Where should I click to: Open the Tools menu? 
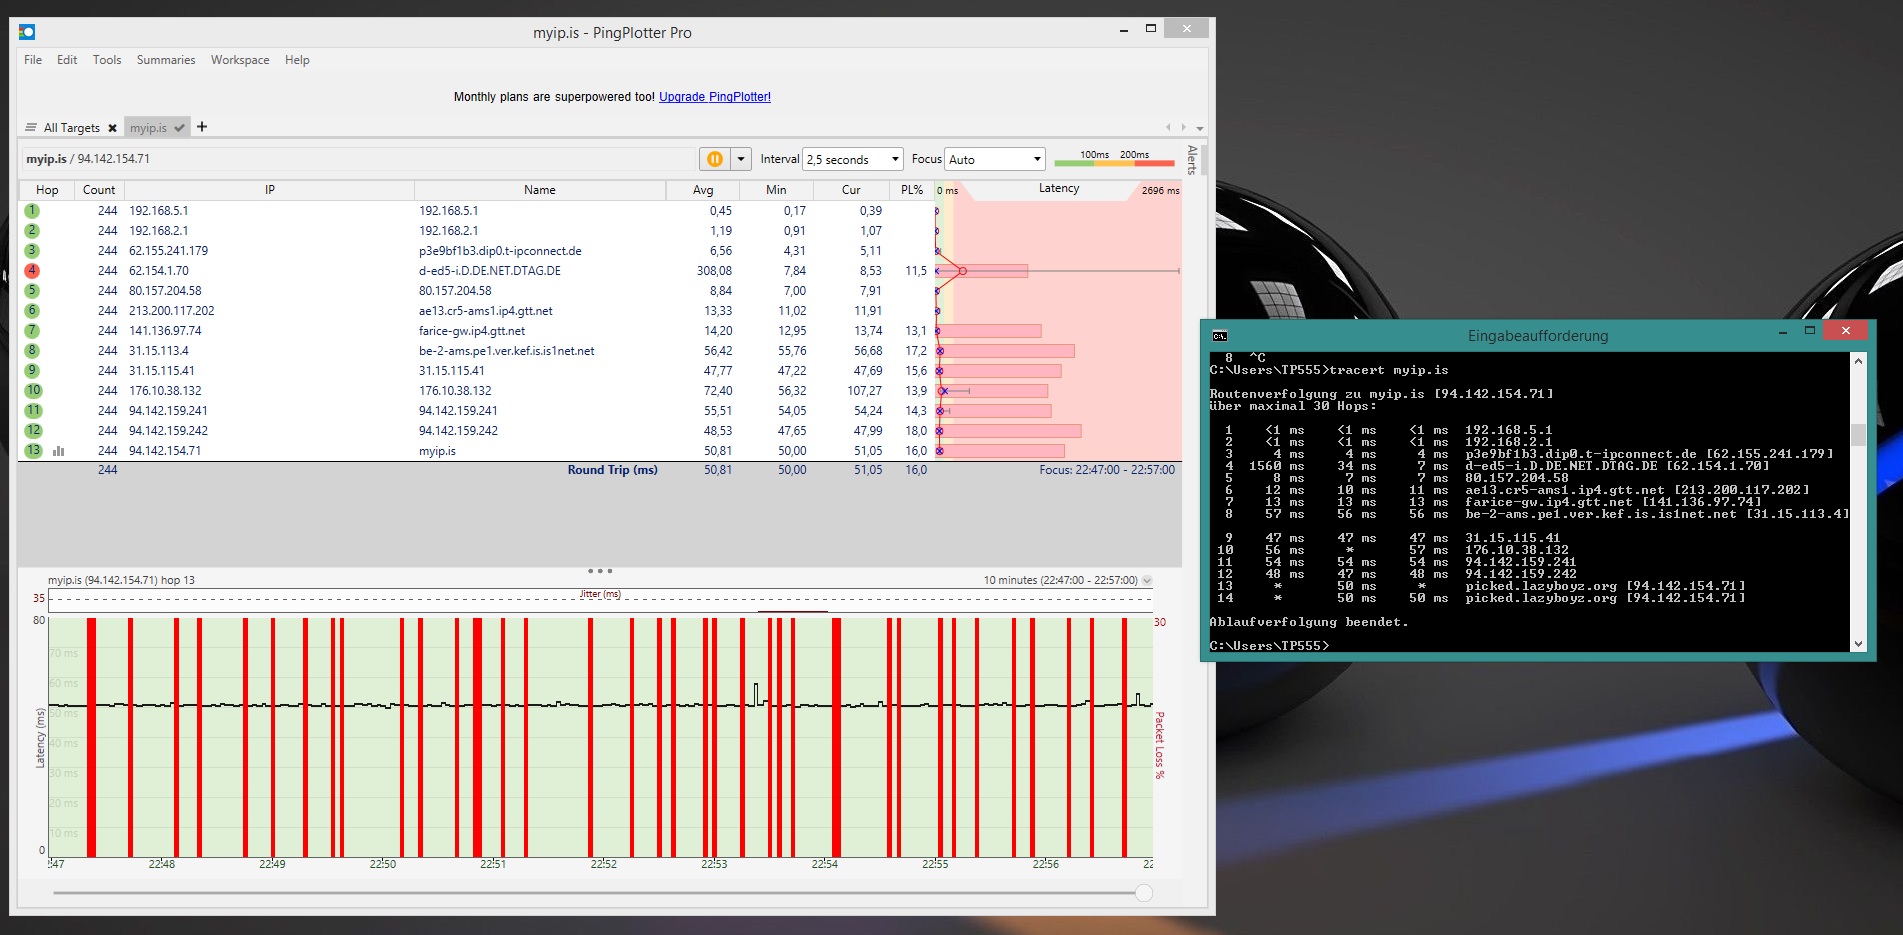[x=107, y=60]
